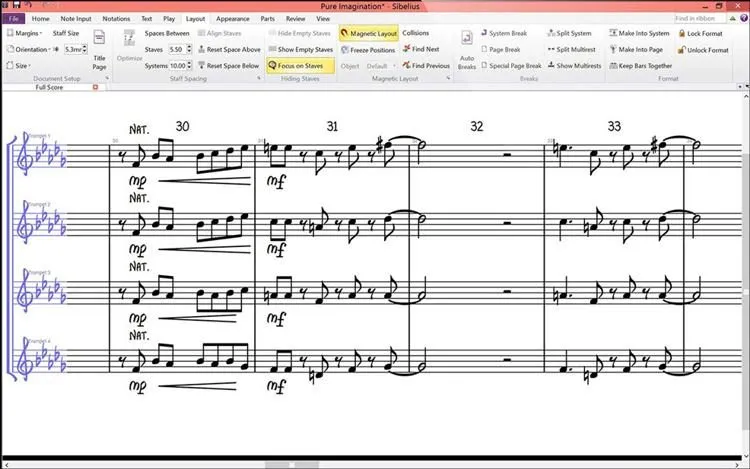Image resolution: width=750 pixels, height=469 pixels.
Task: Open the page Size dropdown
Action: pos(19,65)
